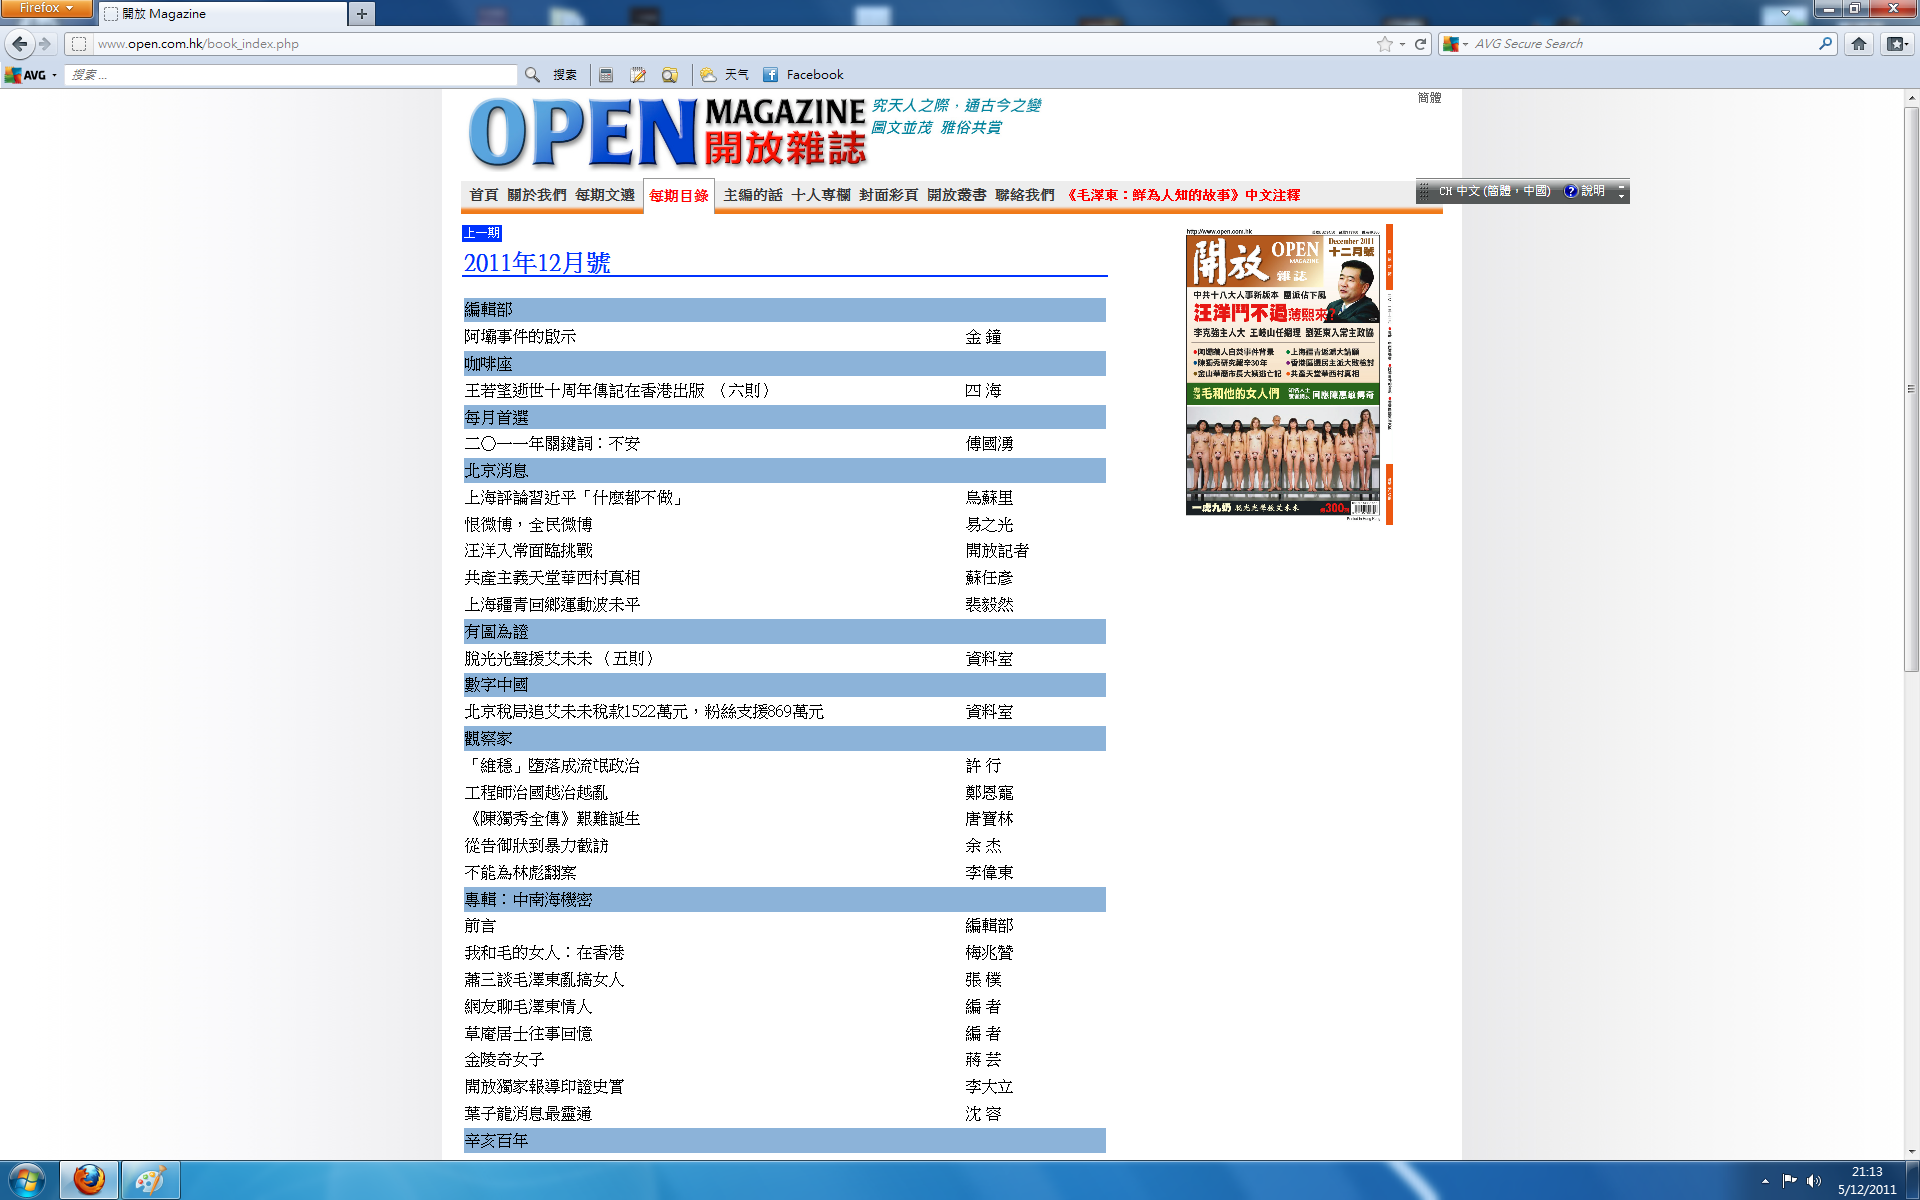Select the 封面彩頁 navigation tab
This screenshot has height=1200, width=1920.
(x=888, y=195)
